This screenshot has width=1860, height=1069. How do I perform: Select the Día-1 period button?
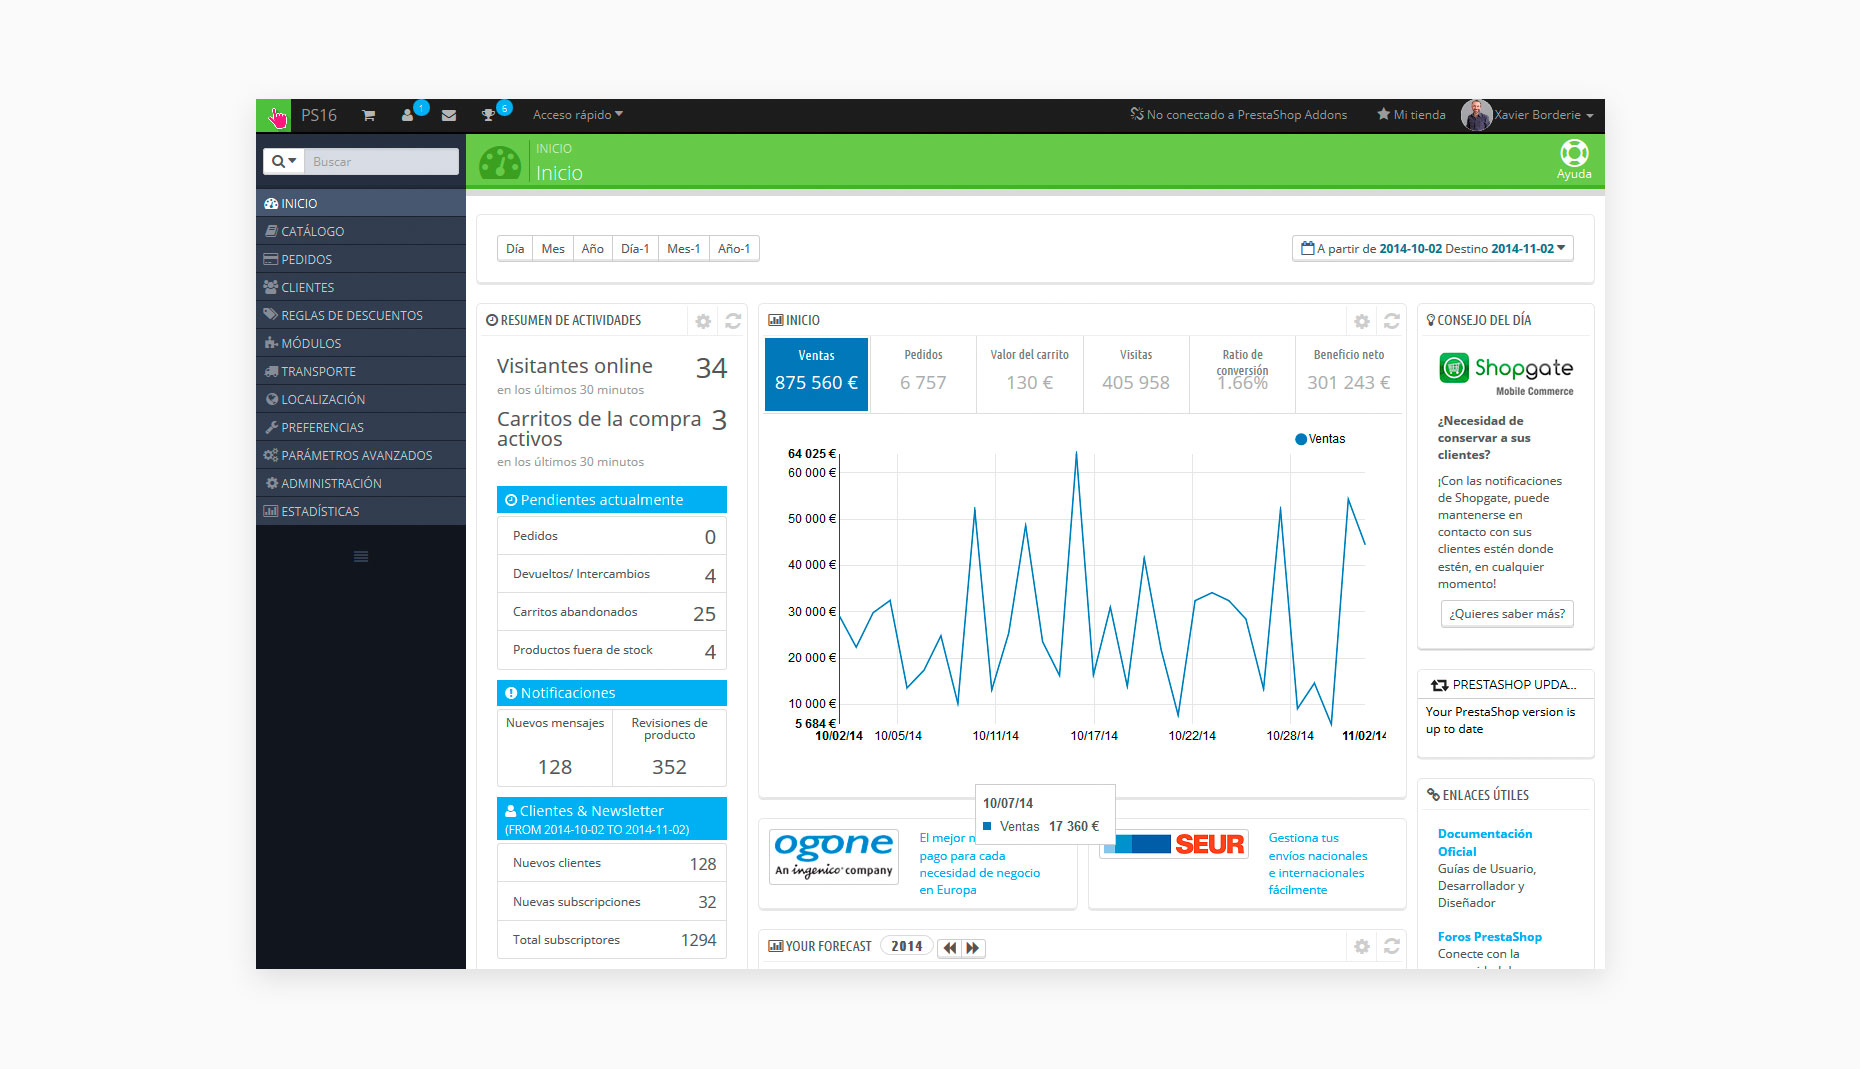tap(635, 249)
